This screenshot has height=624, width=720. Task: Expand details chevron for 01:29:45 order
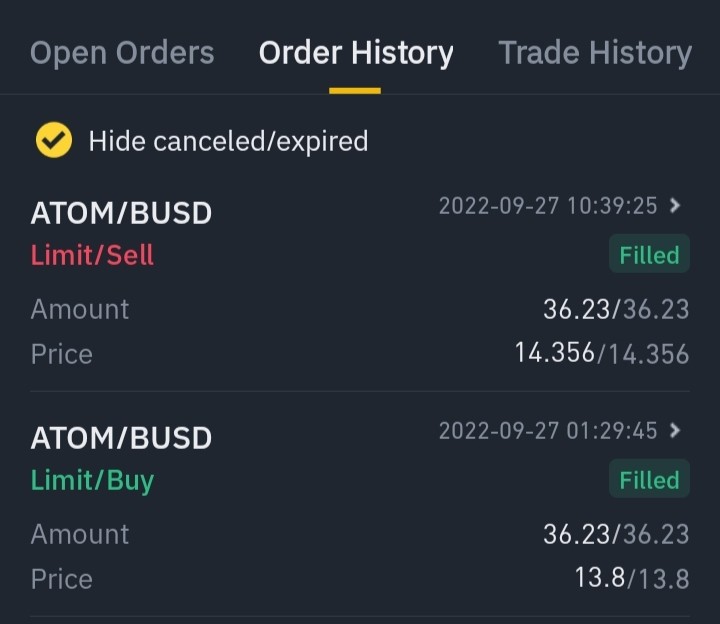(x=675, y=430)
